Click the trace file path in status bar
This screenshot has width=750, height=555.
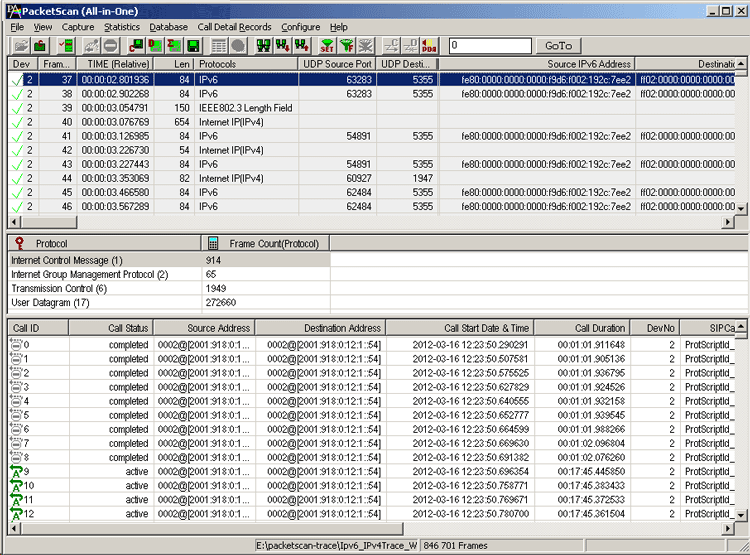(x=337, y=545)
